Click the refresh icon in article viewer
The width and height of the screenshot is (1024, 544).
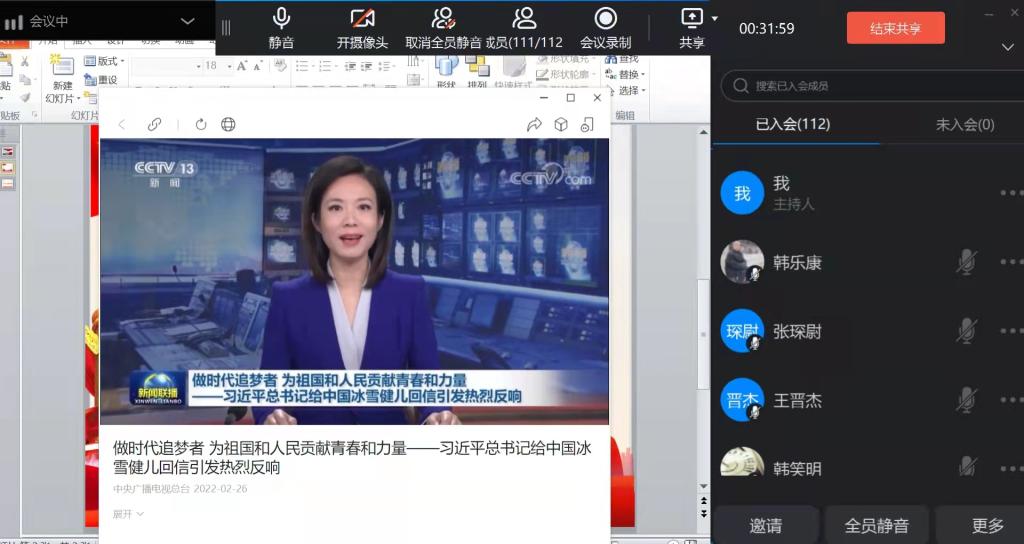(x=201, y=124)
